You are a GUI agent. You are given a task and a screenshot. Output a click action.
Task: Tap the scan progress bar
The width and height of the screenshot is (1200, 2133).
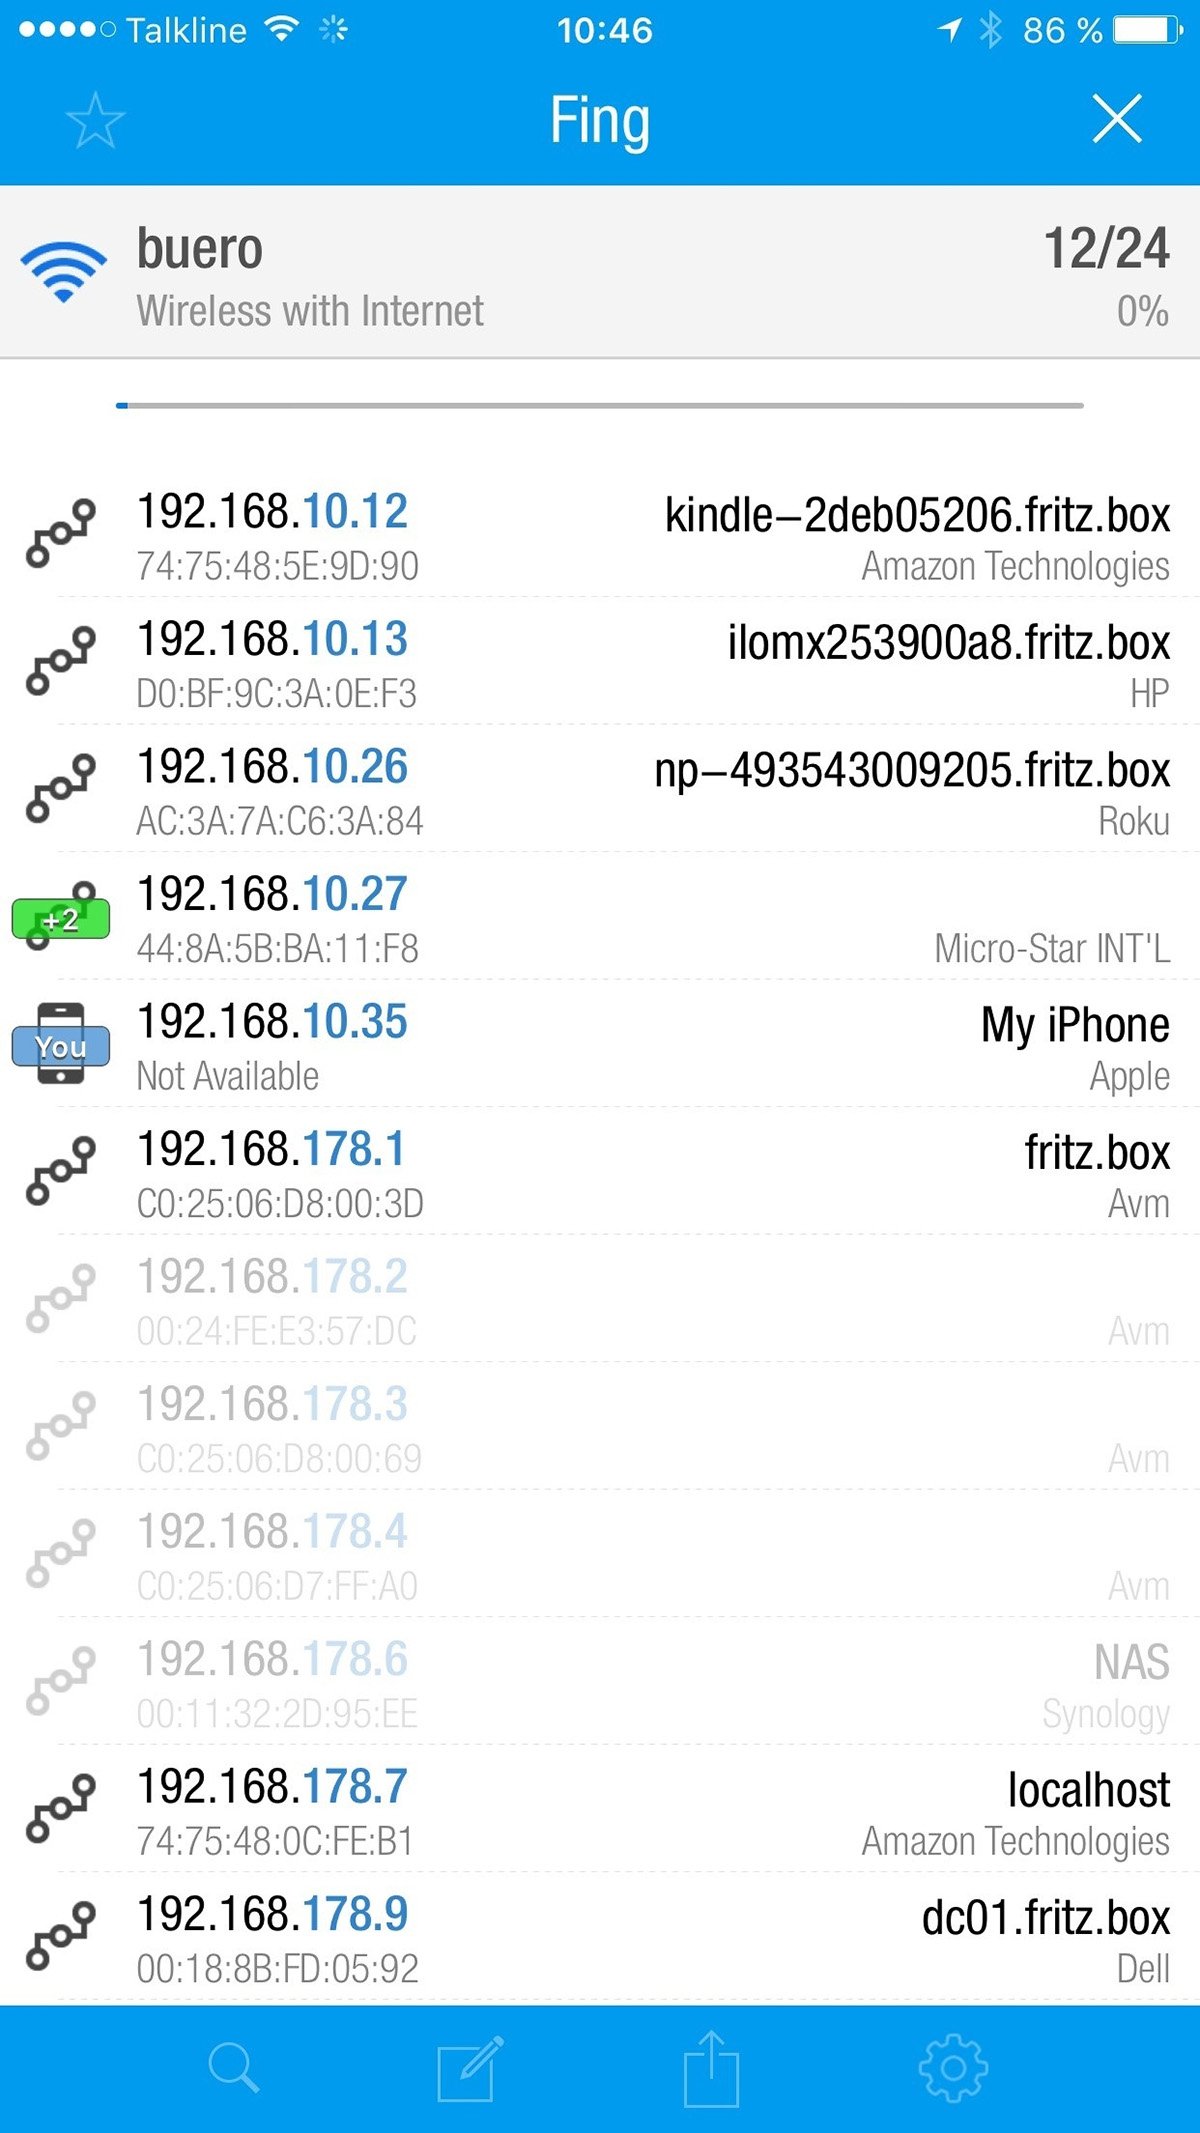click(x=600, y=405)
